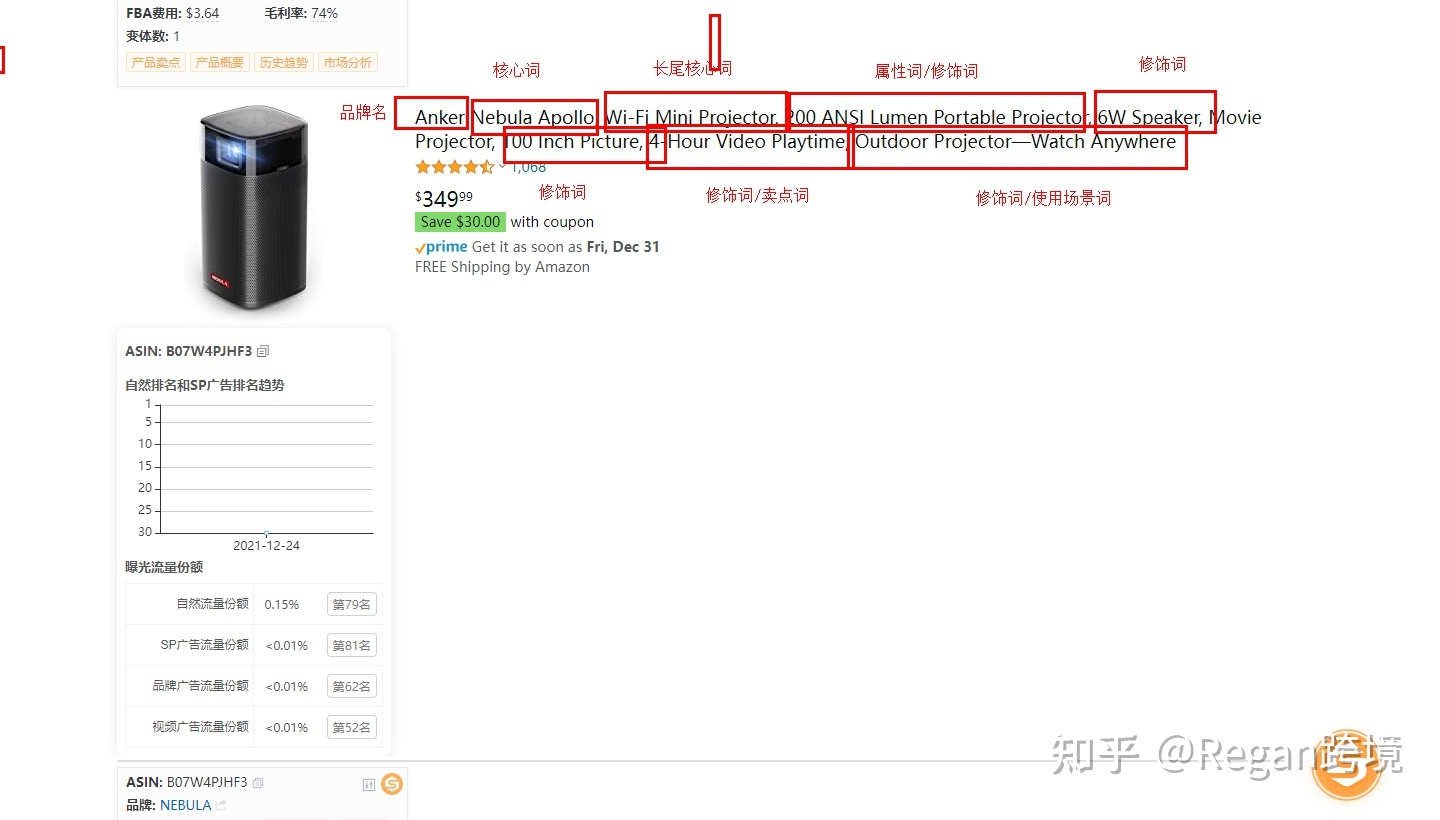Click the NEBULA brand link

185,805
